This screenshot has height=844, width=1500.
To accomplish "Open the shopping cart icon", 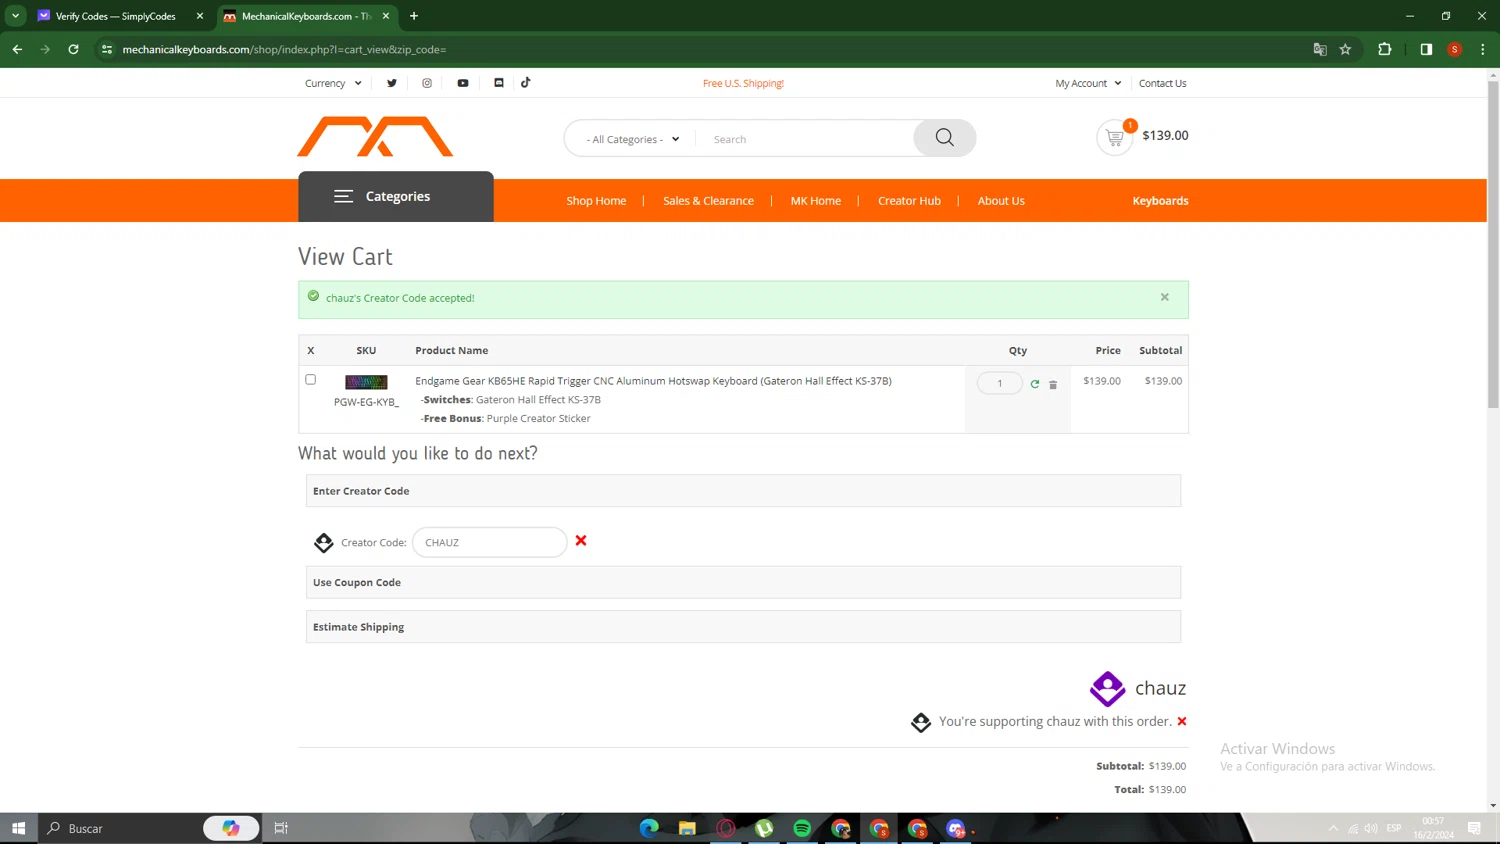I will (x=1115, y=138).
